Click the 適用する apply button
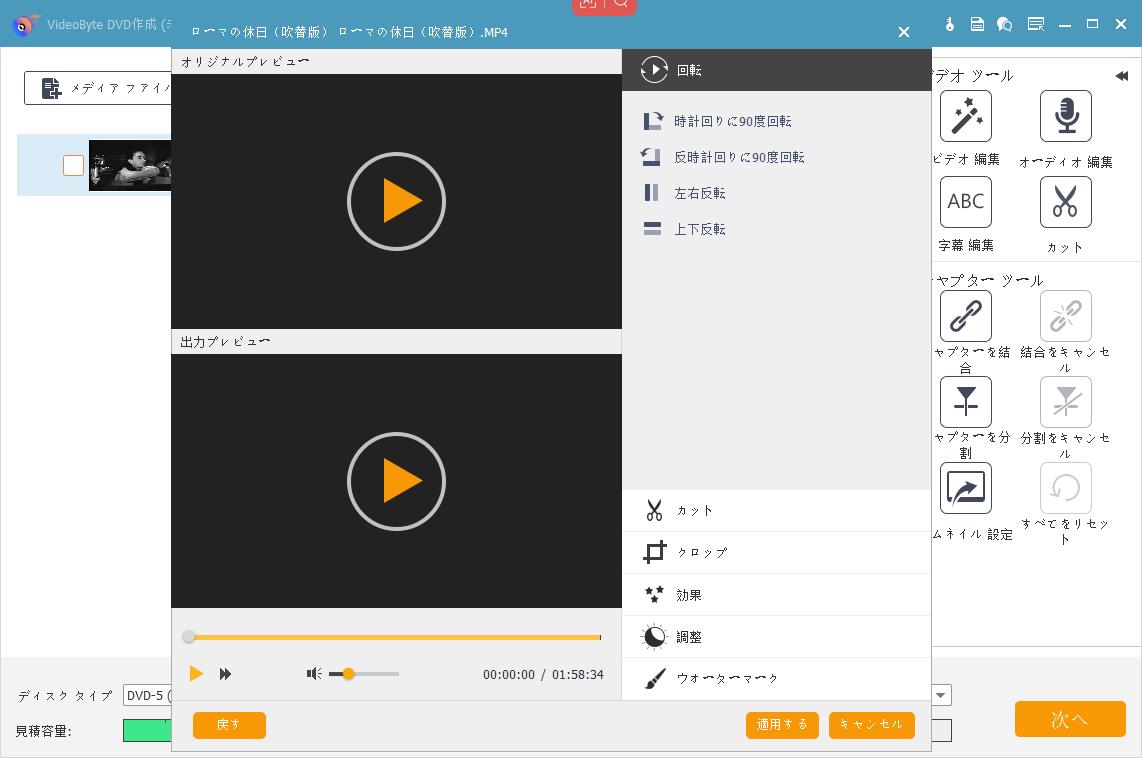 (x=782, y=724)
